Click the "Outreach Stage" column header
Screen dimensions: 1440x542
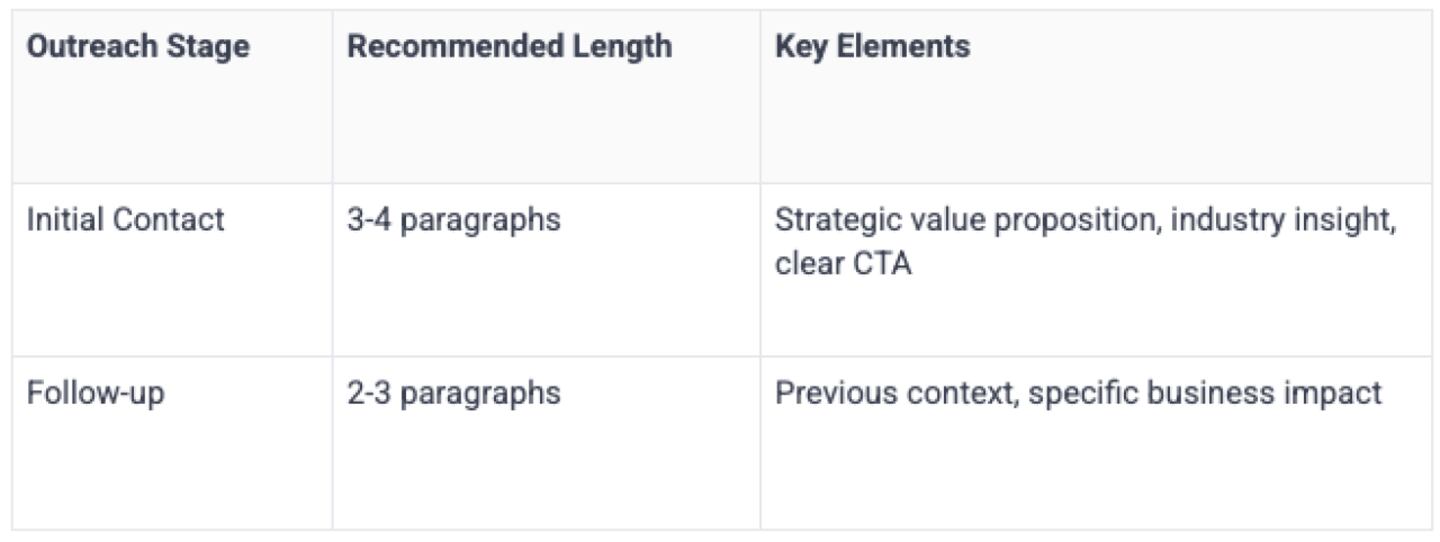pyautogui.click(x=138, y=47)
